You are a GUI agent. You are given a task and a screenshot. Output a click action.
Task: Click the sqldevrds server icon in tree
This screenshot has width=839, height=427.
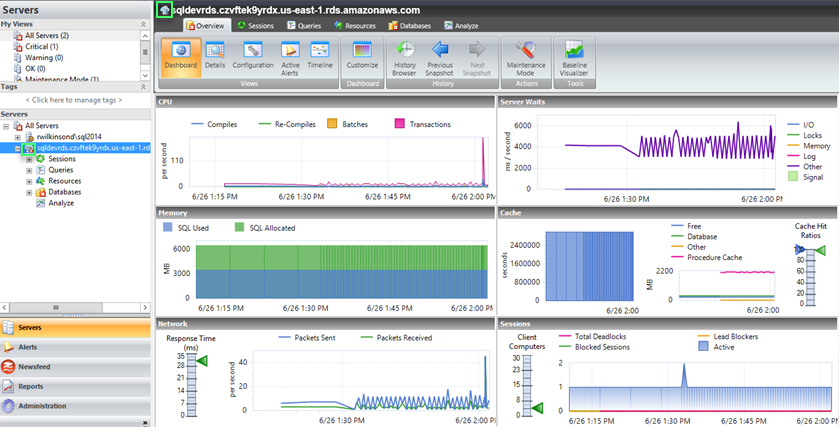click(28, 148)
